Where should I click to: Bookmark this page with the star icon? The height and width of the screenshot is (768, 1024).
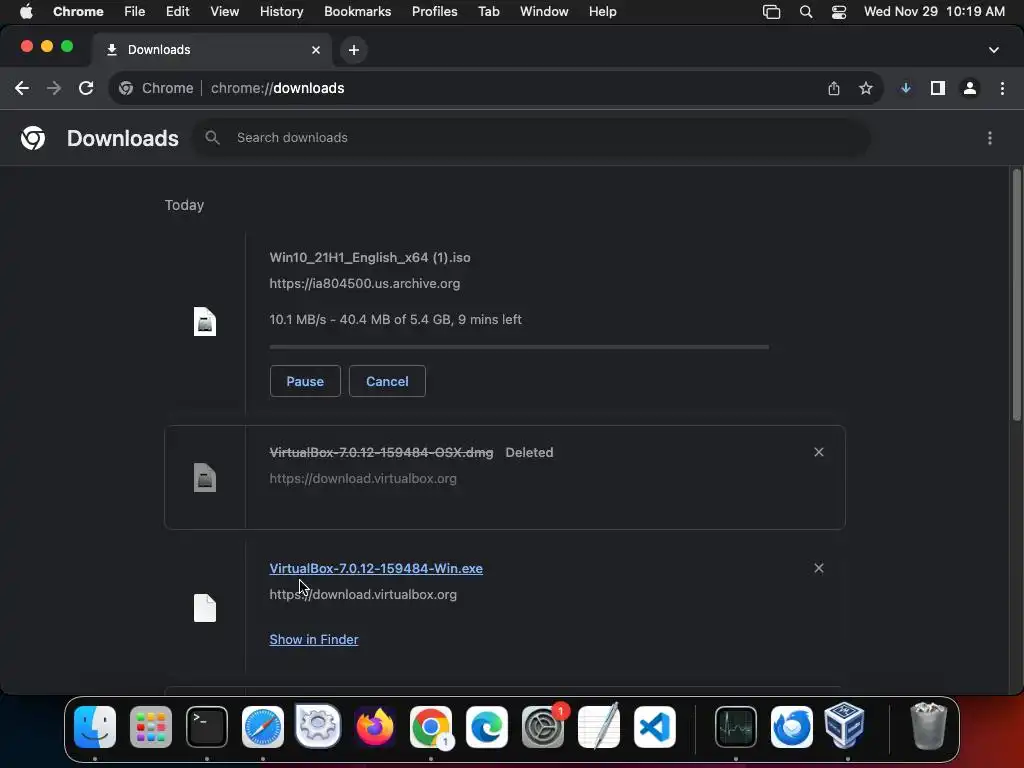click(x=866, y=88)
